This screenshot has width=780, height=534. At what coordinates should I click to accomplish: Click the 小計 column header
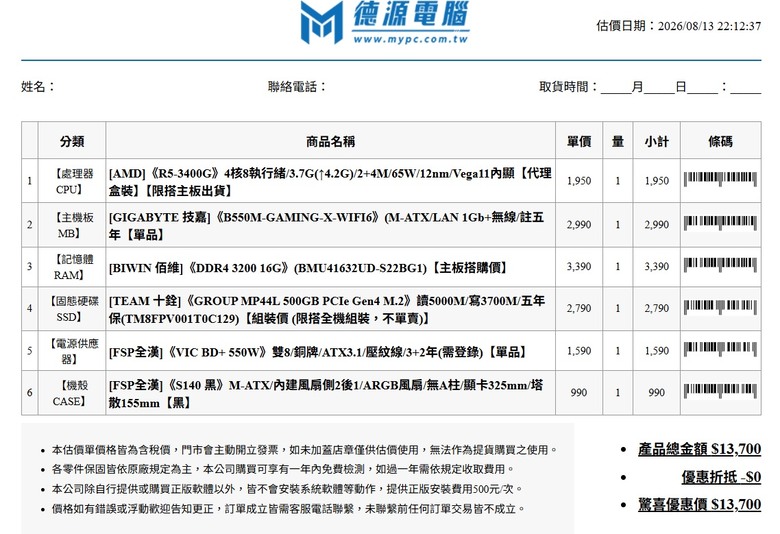pos(657,141)
